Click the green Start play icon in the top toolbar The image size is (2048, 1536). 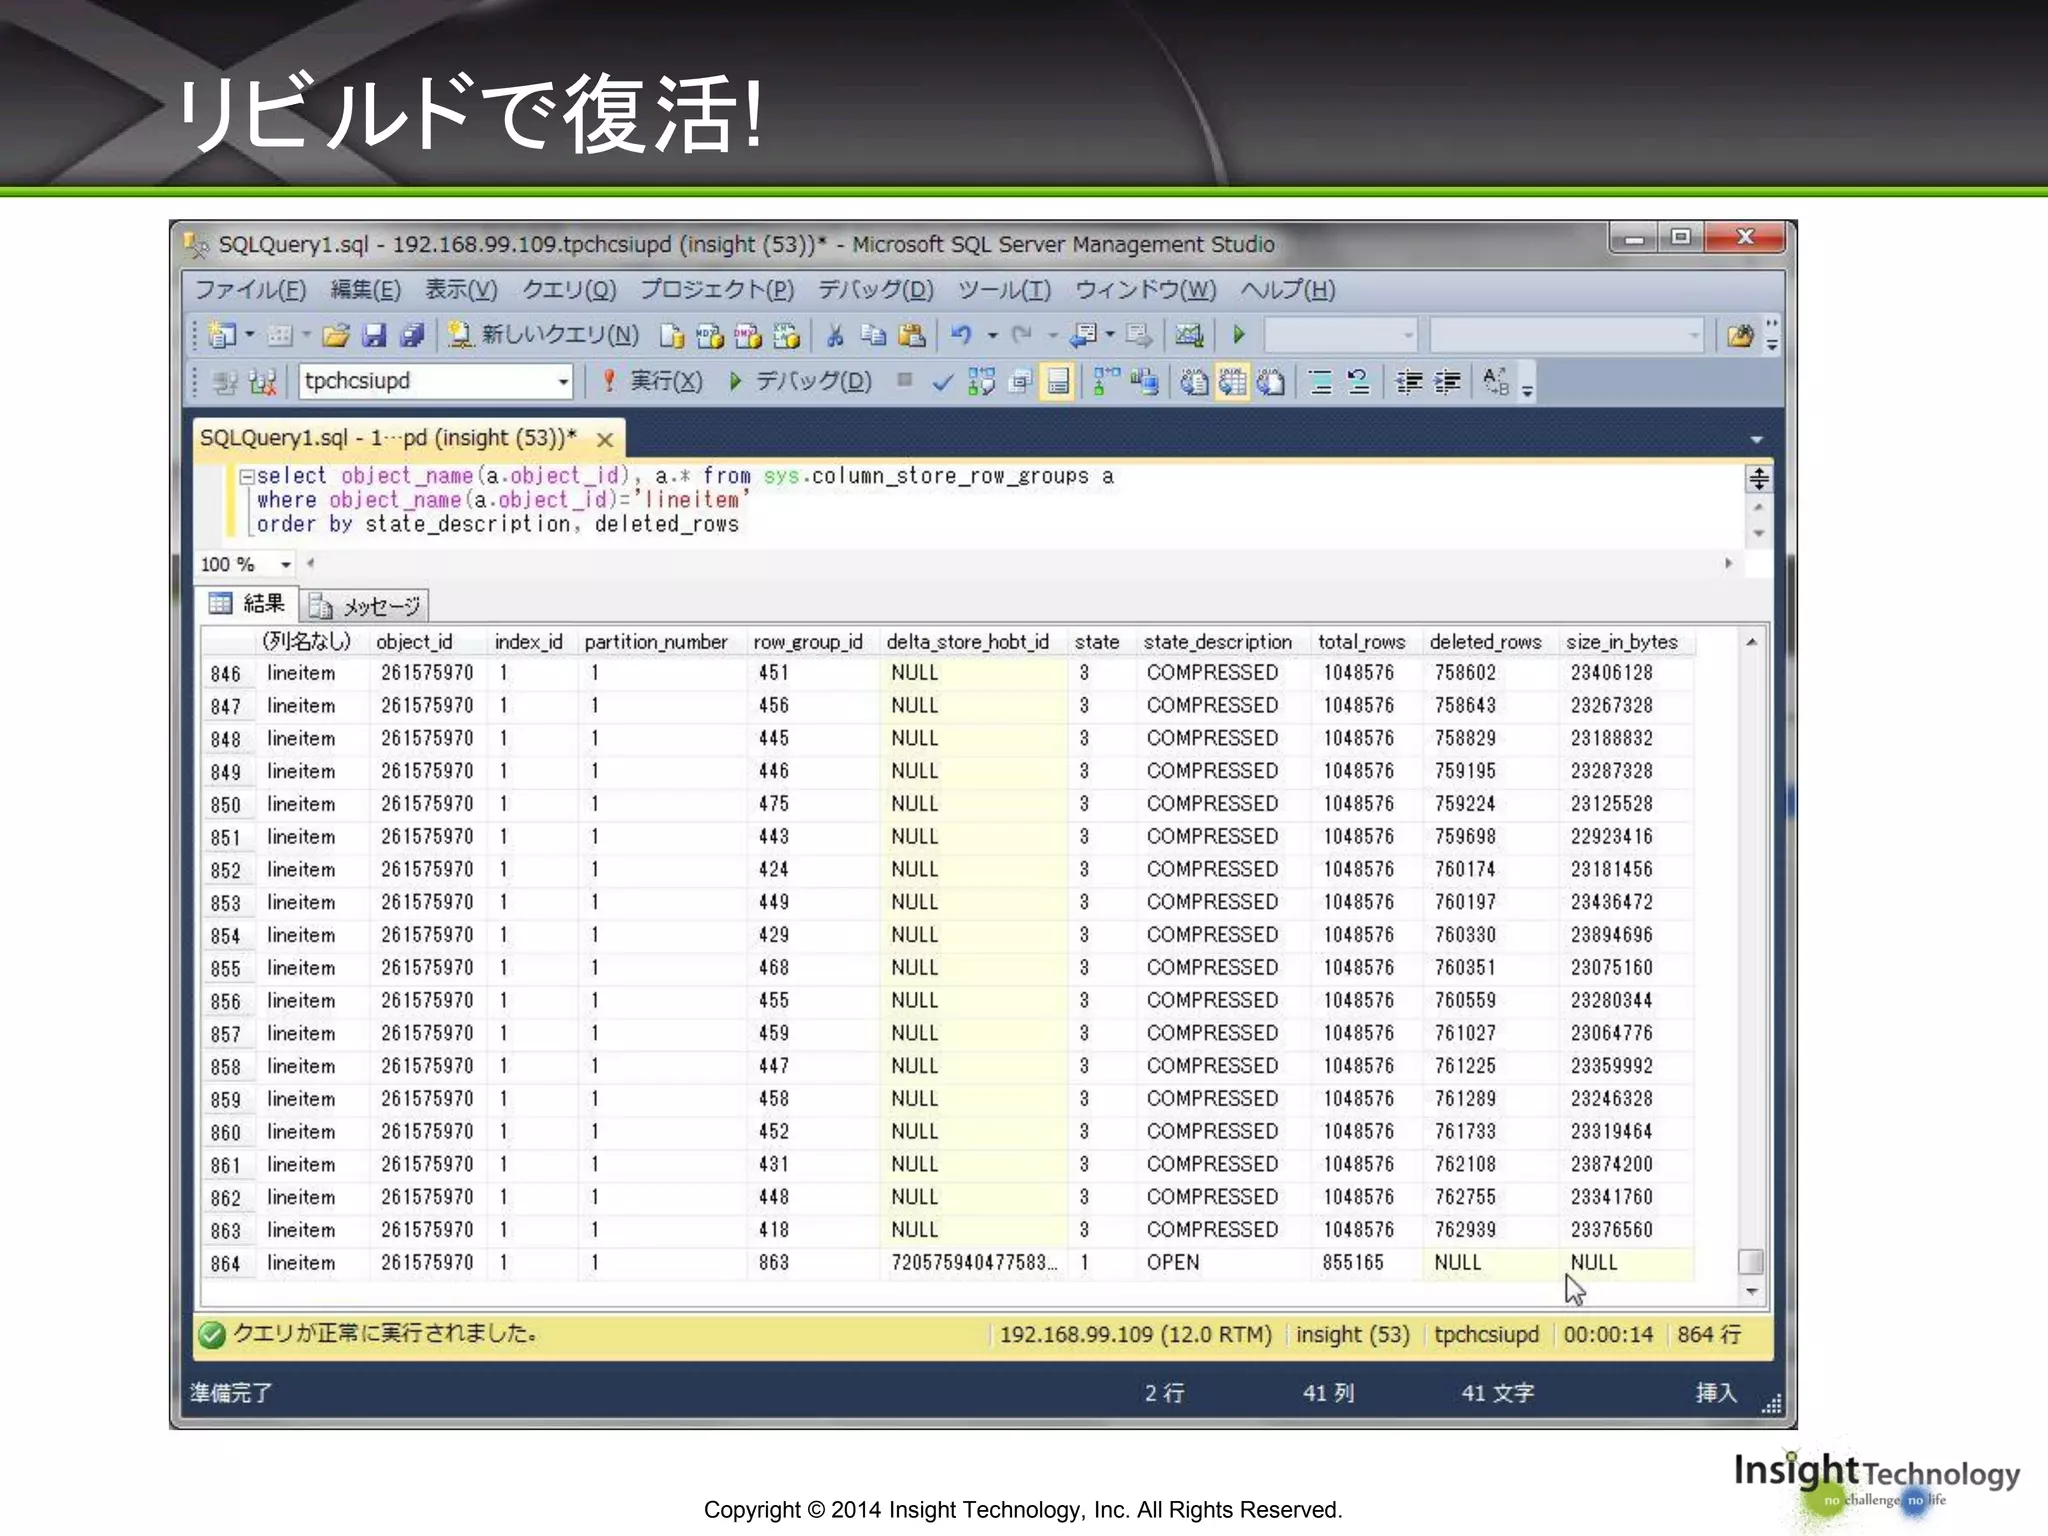pos(1239,335)
